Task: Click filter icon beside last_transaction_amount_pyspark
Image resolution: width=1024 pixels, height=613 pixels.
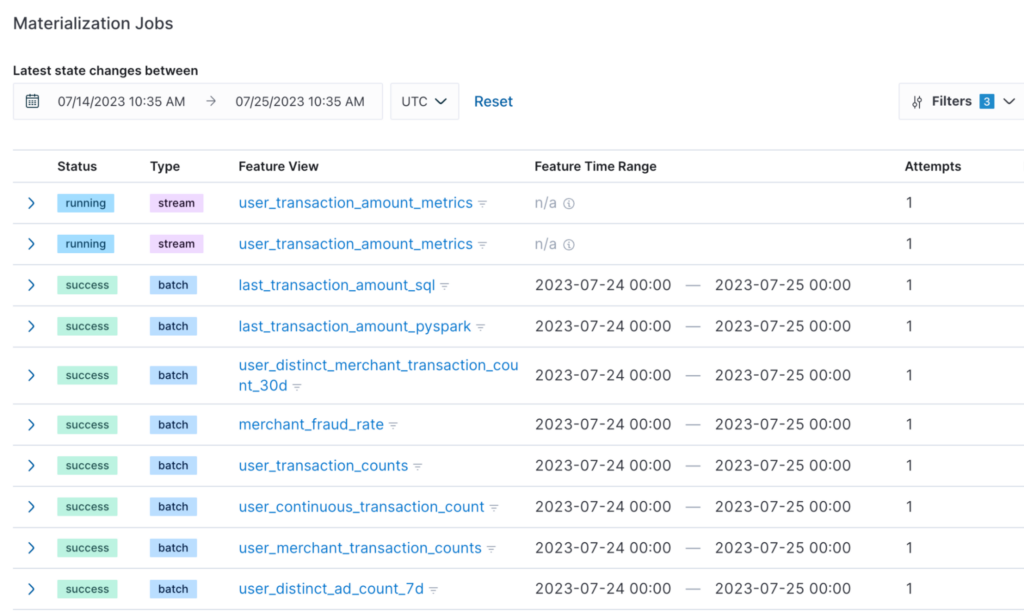Action: (x=480, y=327)
